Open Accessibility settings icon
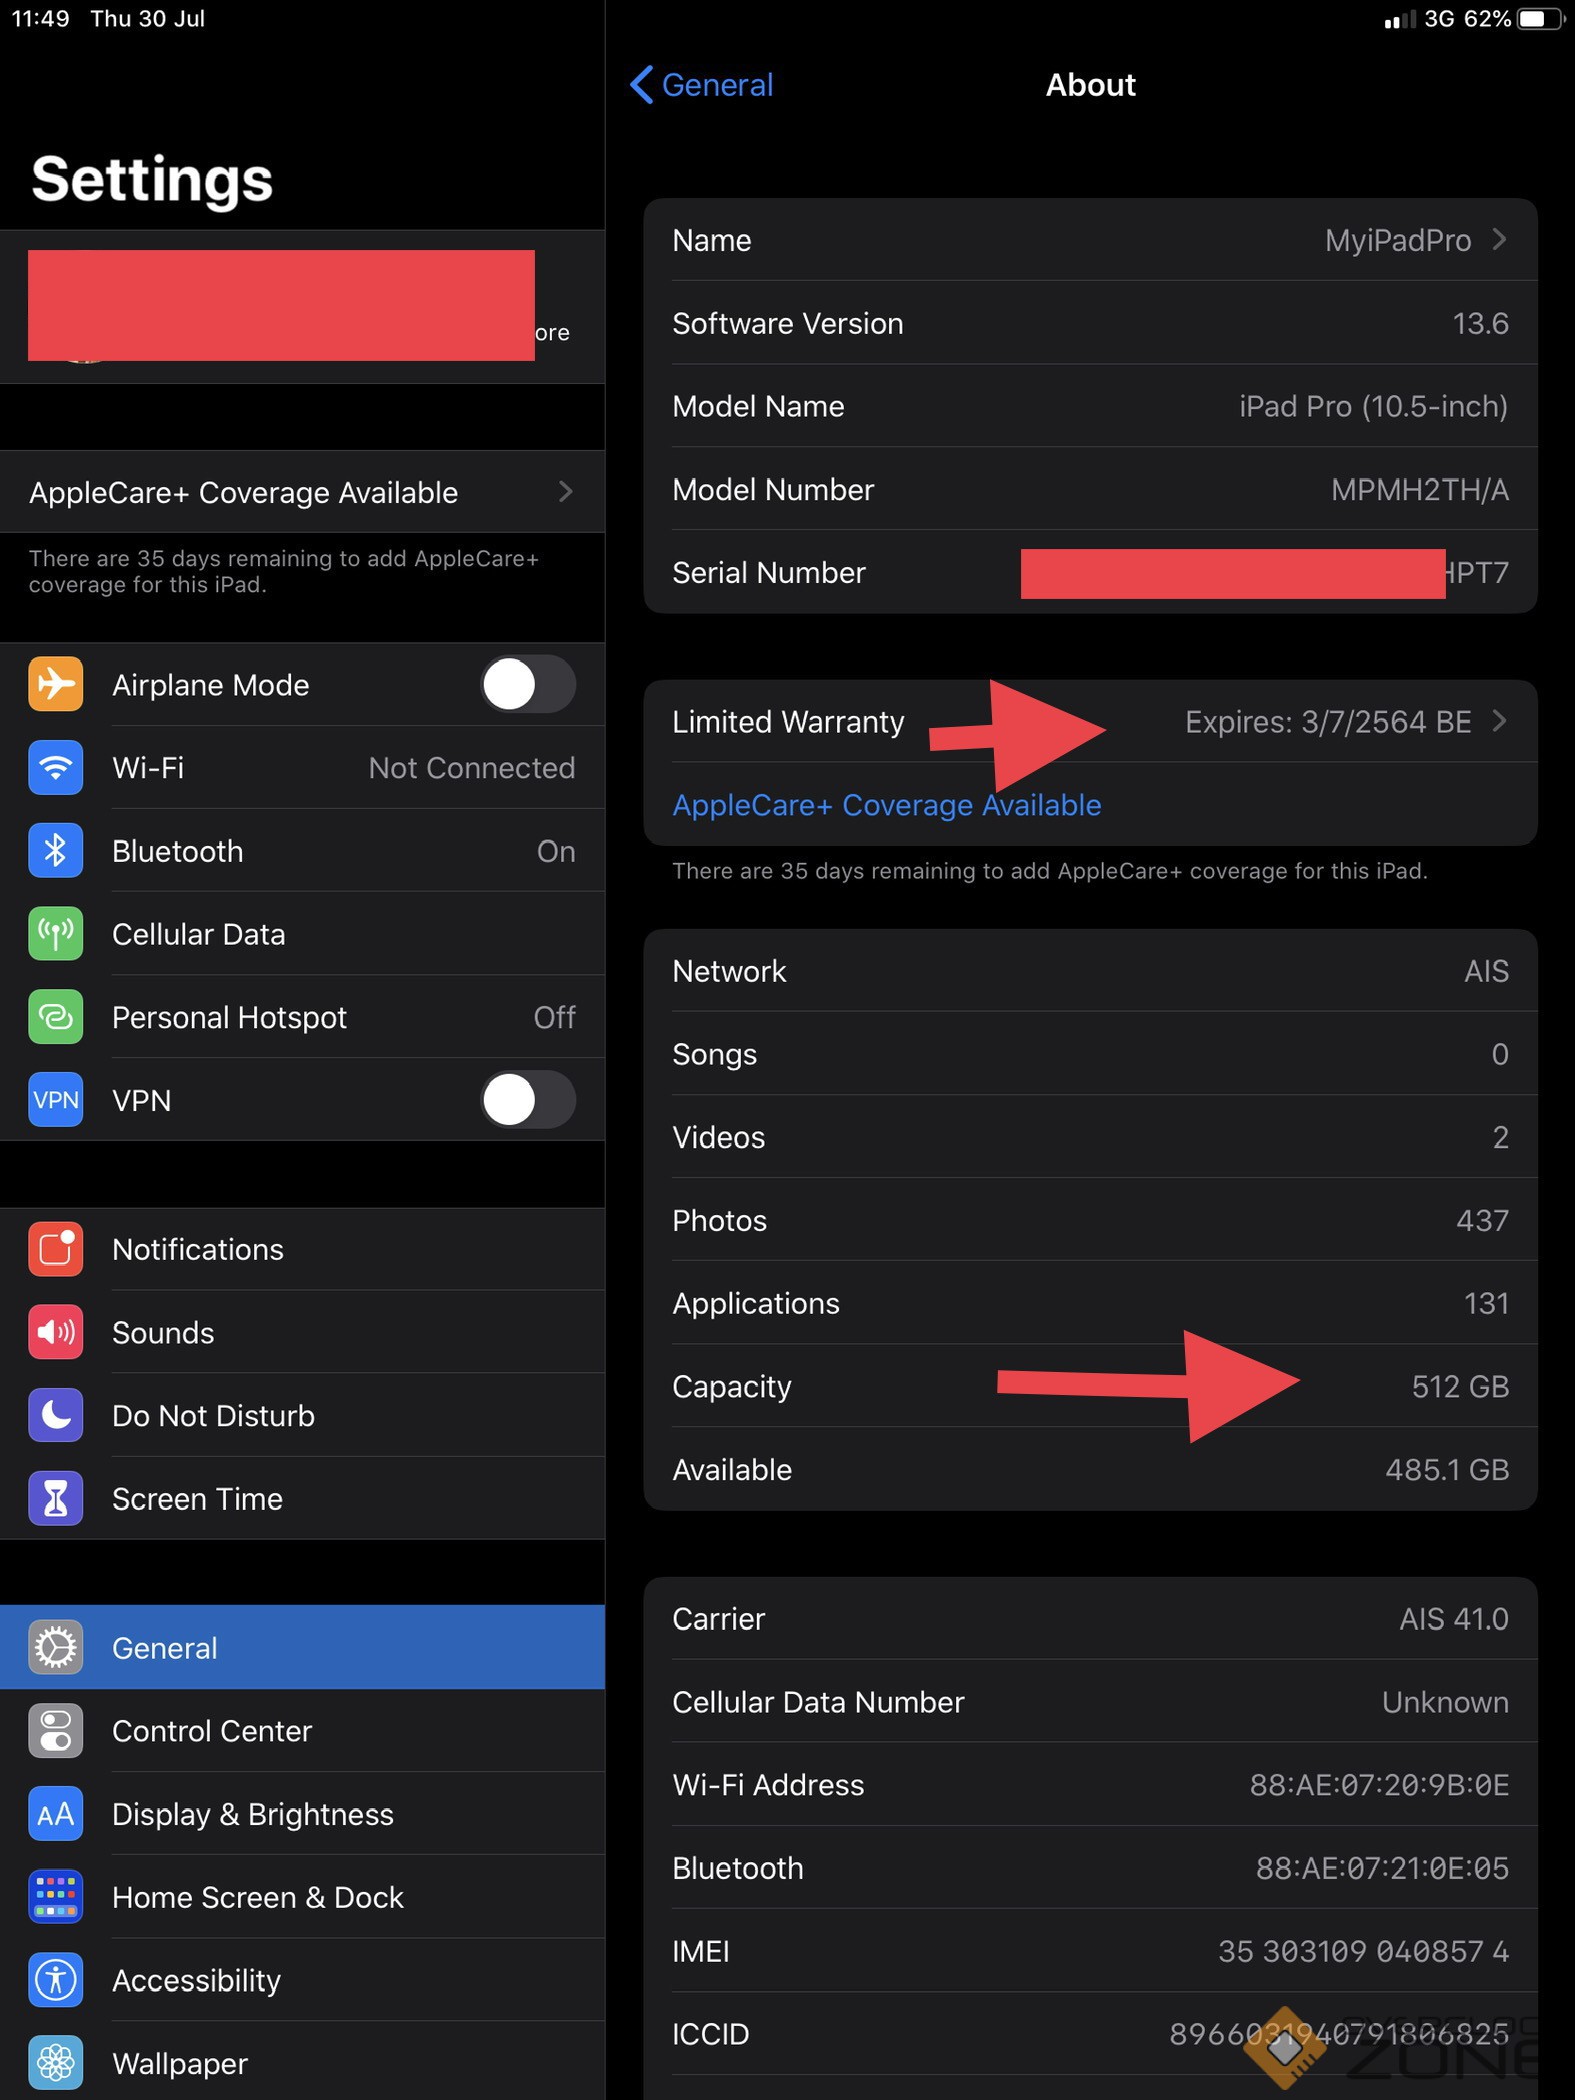This screenshot has width=1575, height=2100. (56, 1979)
